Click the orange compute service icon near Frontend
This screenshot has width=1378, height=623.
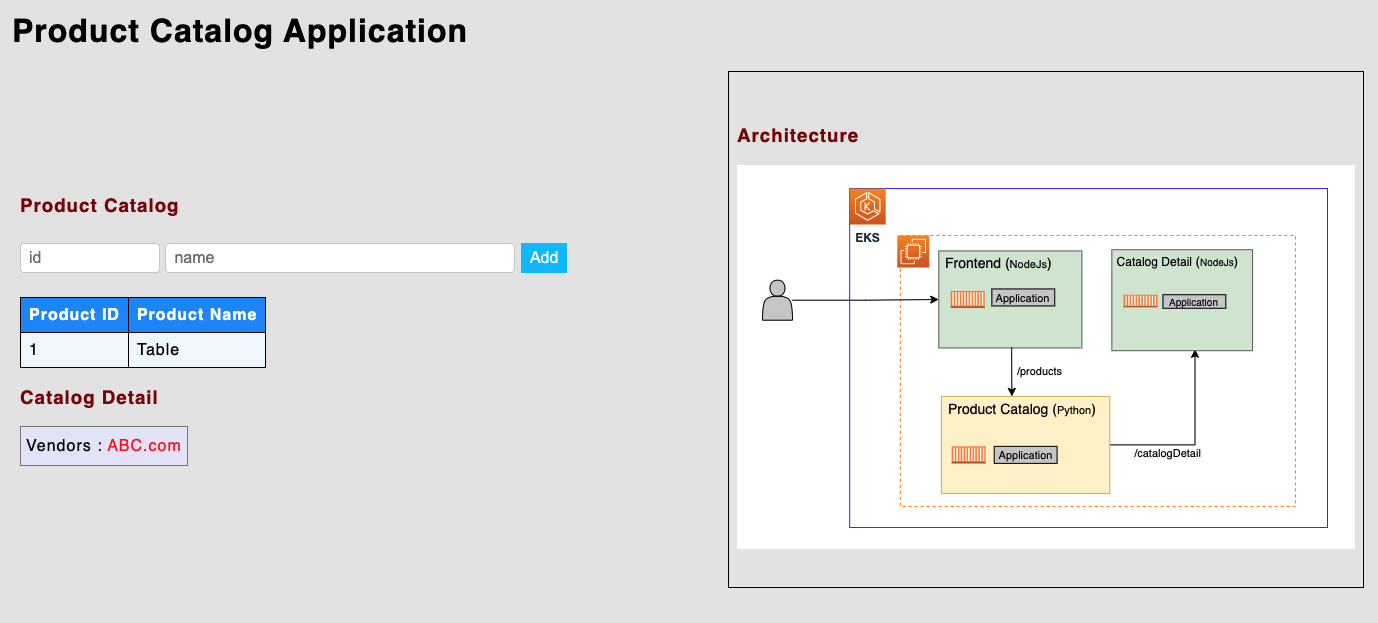pyautogui.click(x=911, y=252)
